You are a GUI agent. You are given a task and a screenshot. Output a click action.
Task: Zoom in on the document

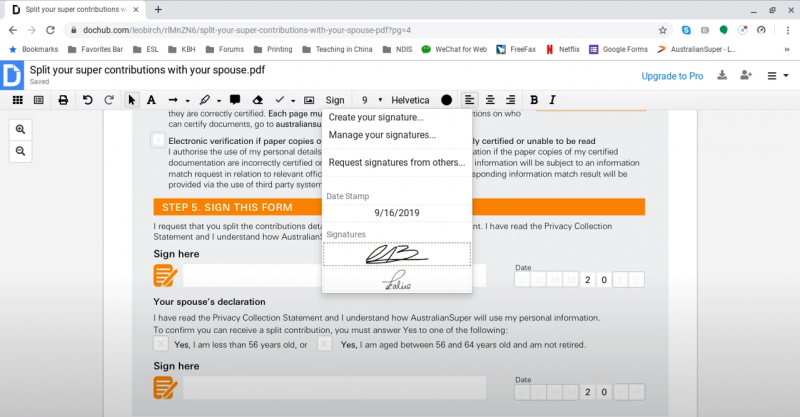tap(20, 129)
